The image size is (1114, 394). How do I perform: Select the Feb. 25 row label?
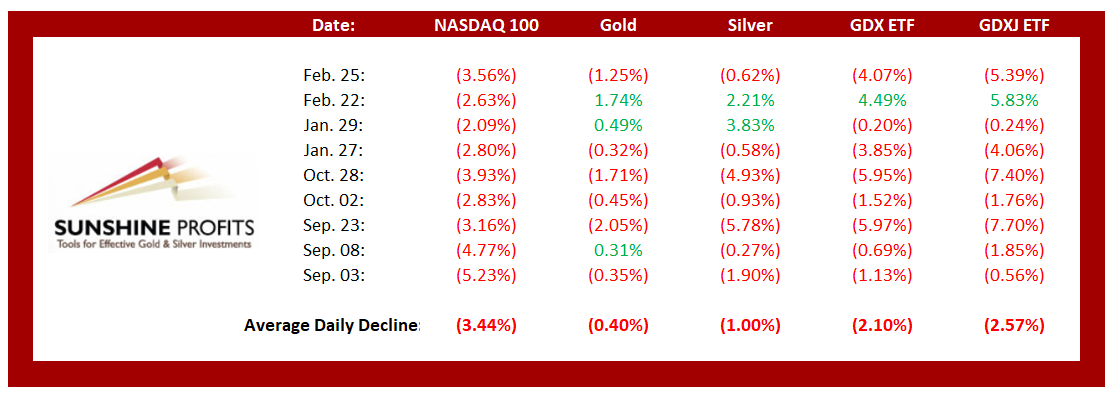[334, 75]
